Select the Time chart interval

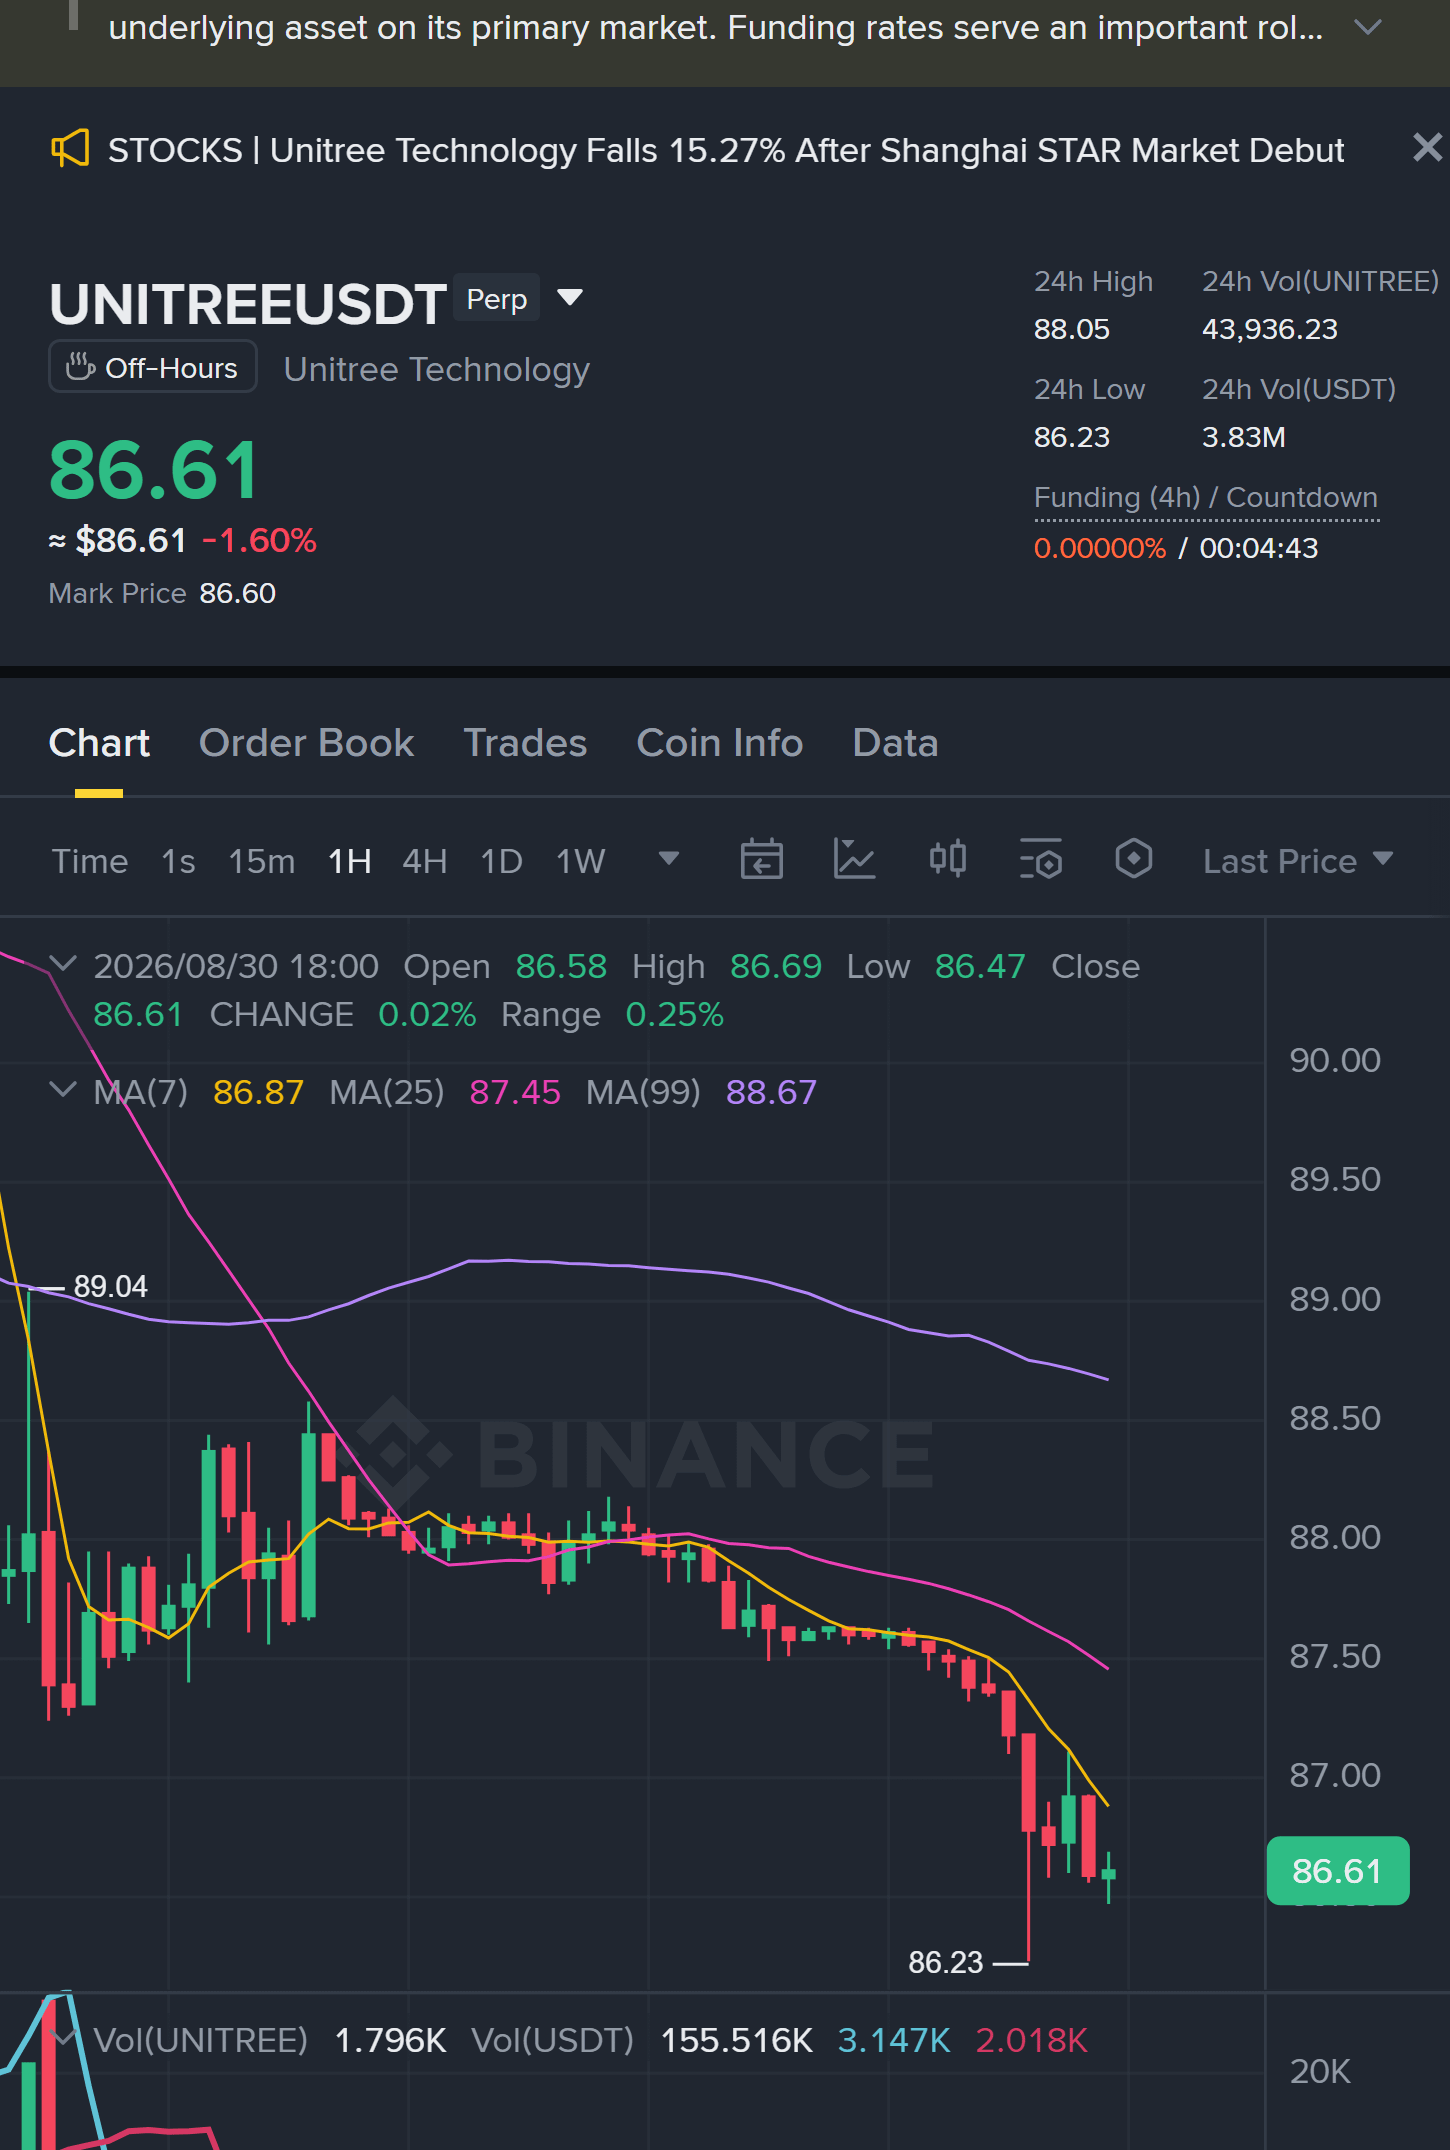(90, 861)
